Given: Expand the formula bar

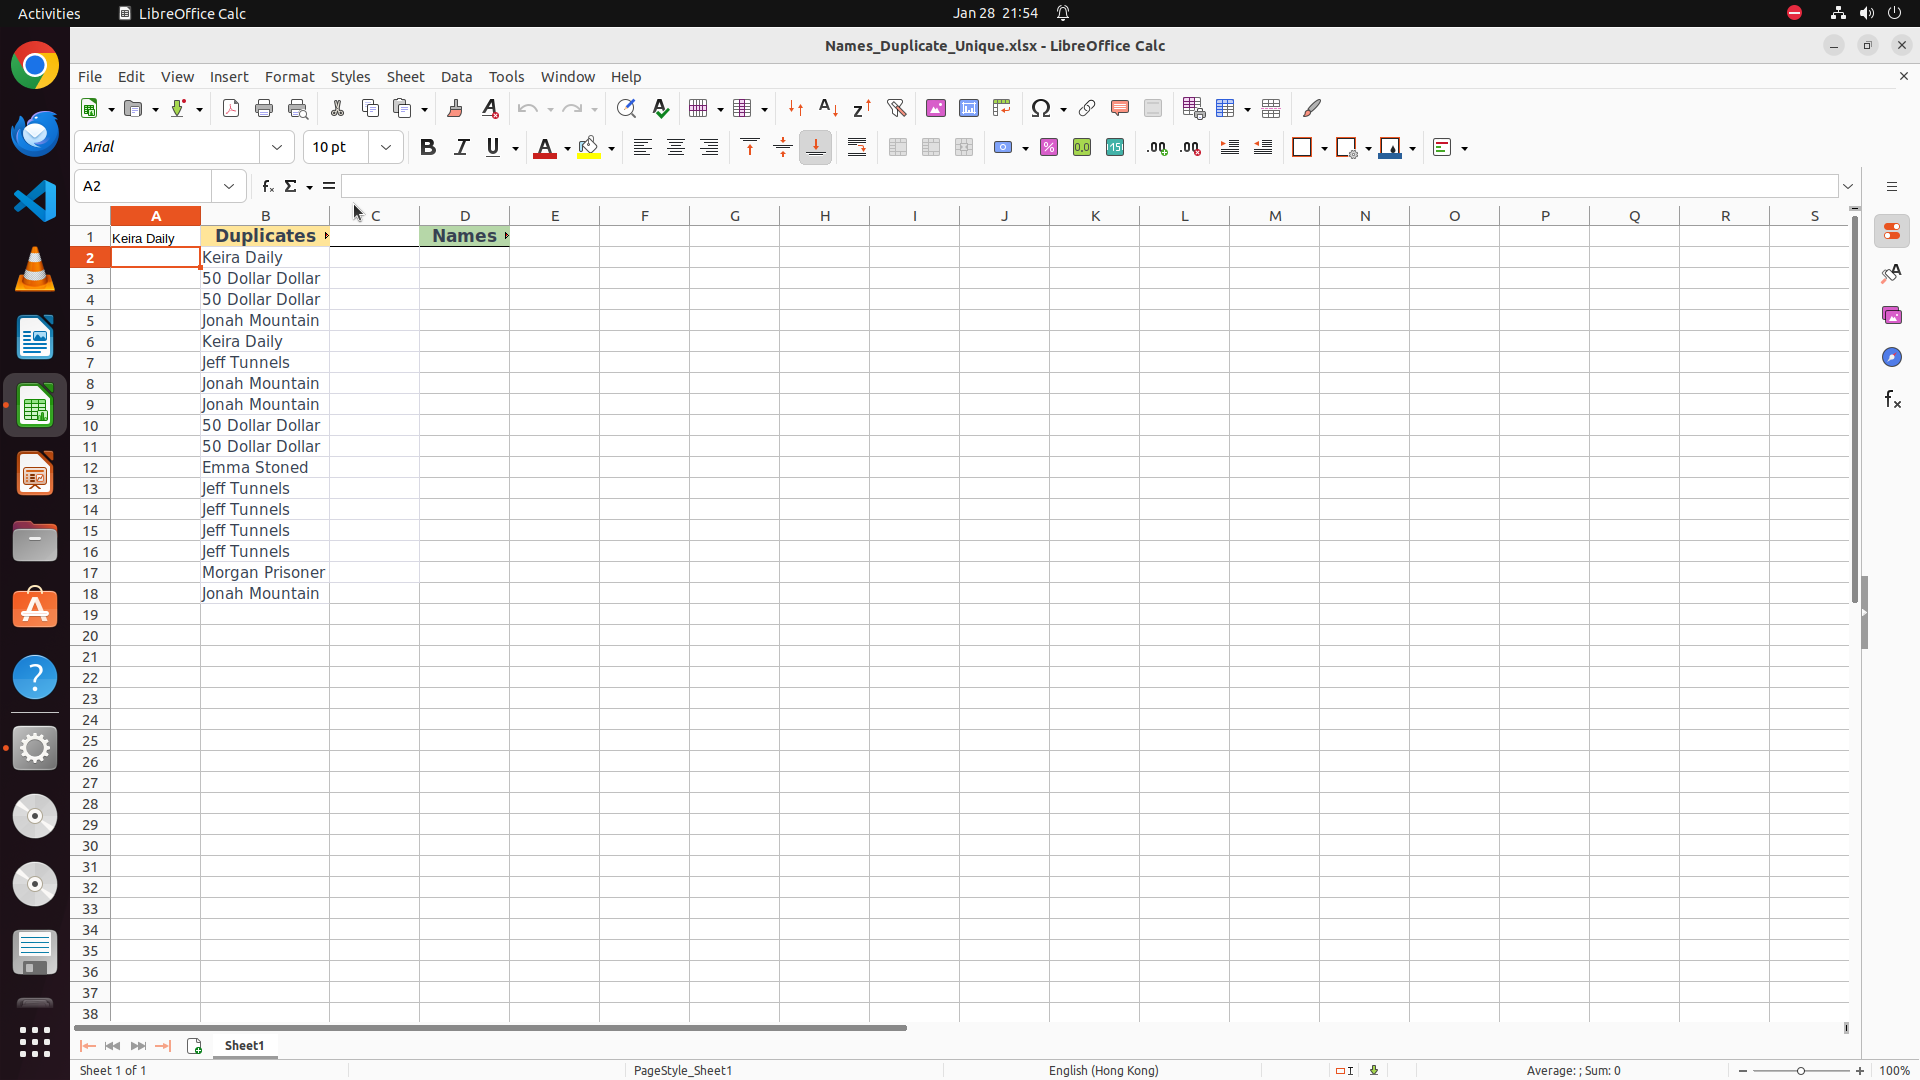Looking at the screenshot, I should 1848,186.
